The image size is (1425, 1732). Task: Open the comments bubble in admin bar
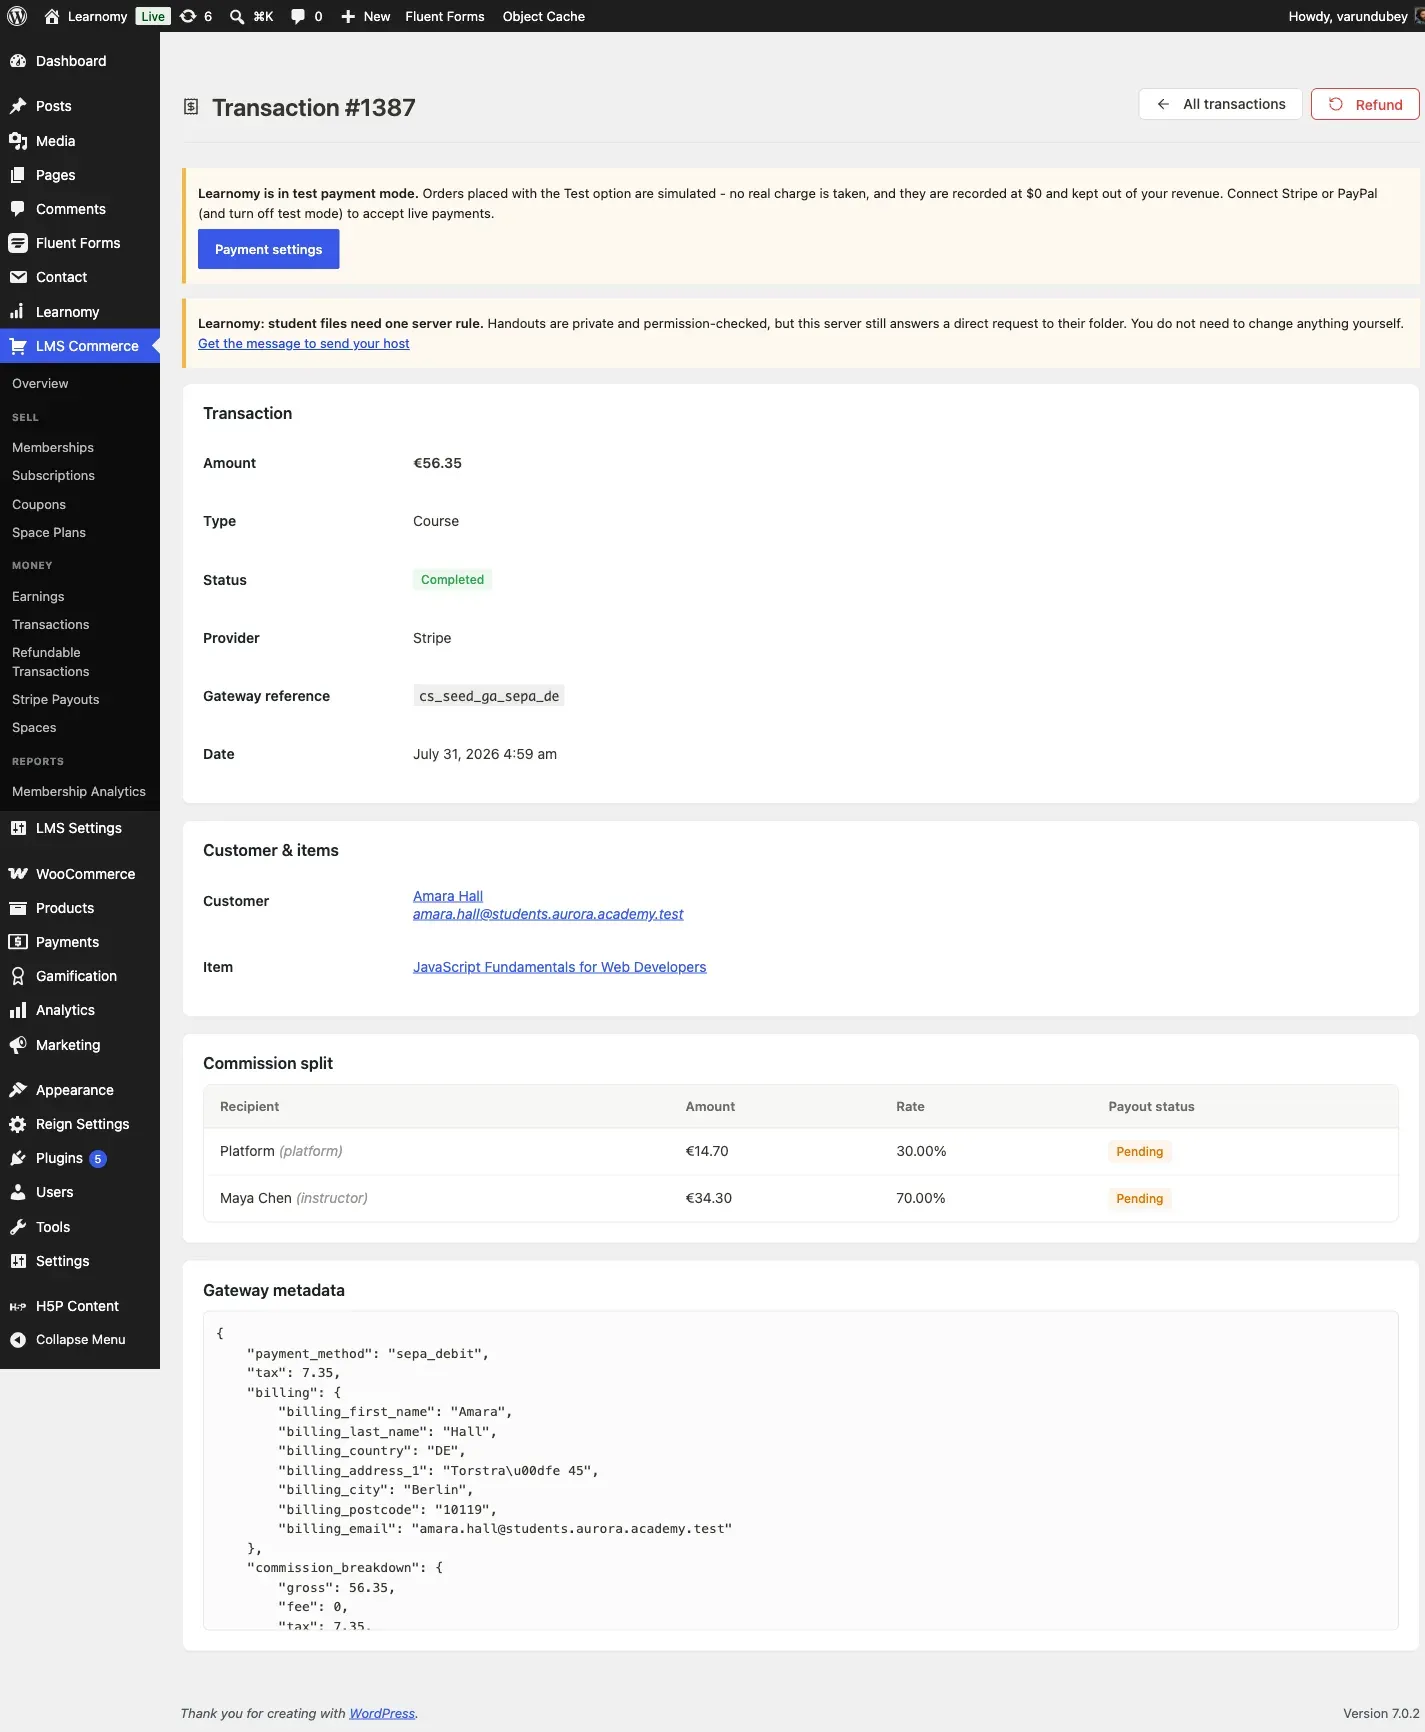click(x=298, y=16)
